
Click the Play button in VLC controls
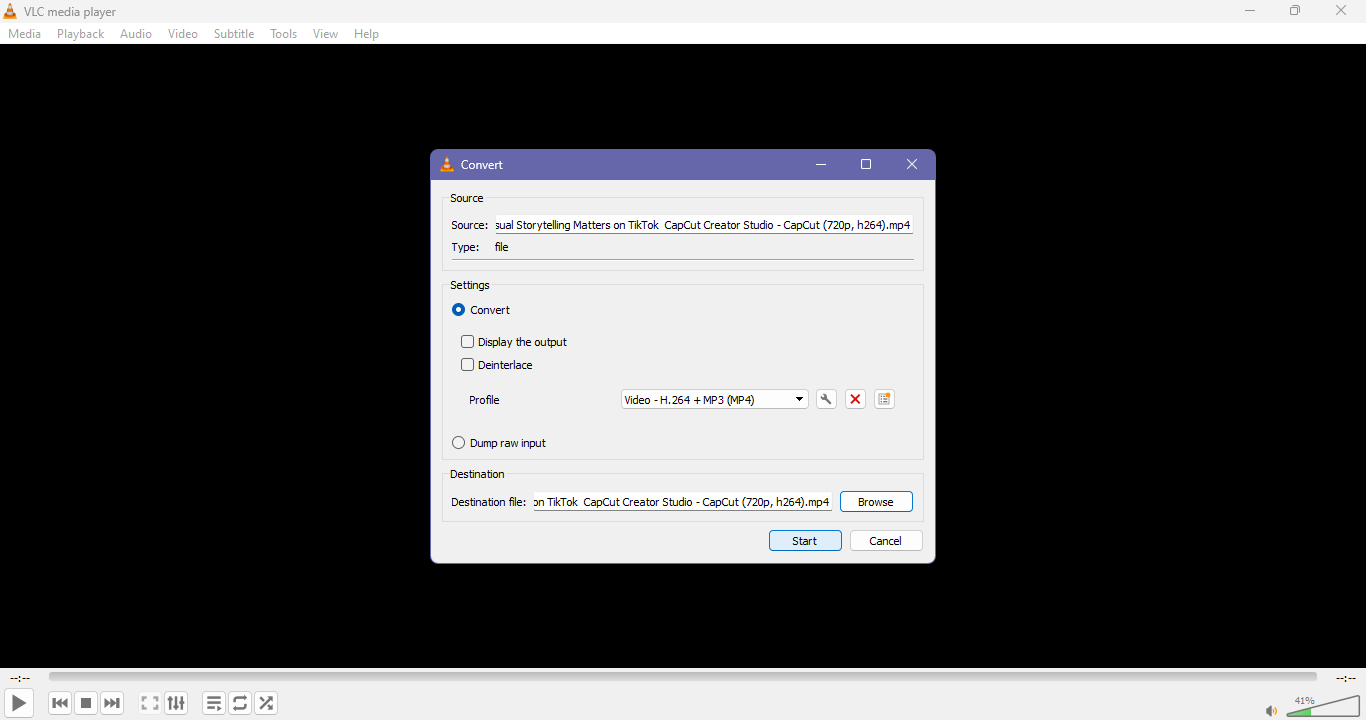tap(19, 703)
